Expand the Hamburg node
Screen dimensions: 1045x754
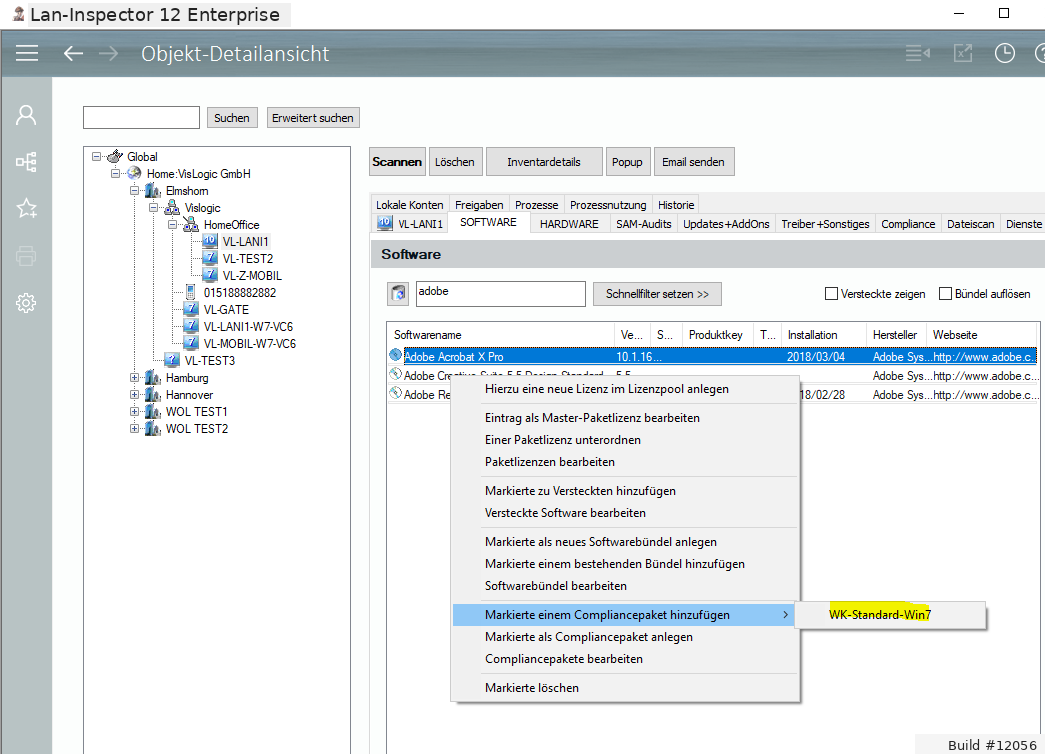click(x=135, y=377)
